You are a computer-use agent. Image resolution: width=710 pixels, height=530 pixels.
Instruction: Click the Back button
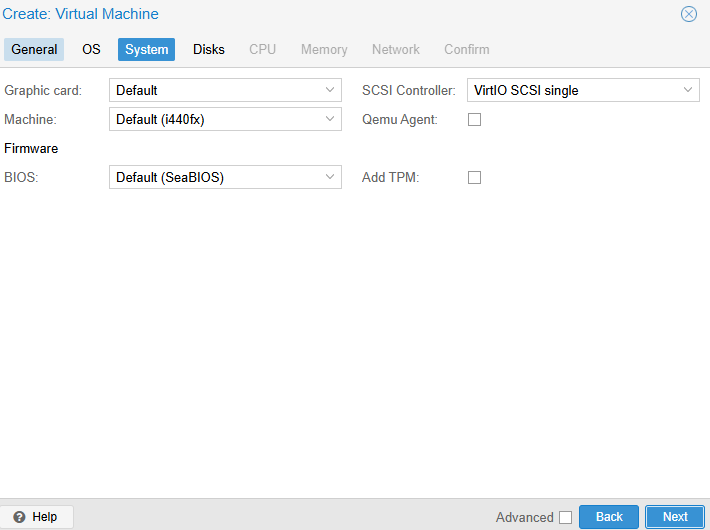(x=609, y=517)
